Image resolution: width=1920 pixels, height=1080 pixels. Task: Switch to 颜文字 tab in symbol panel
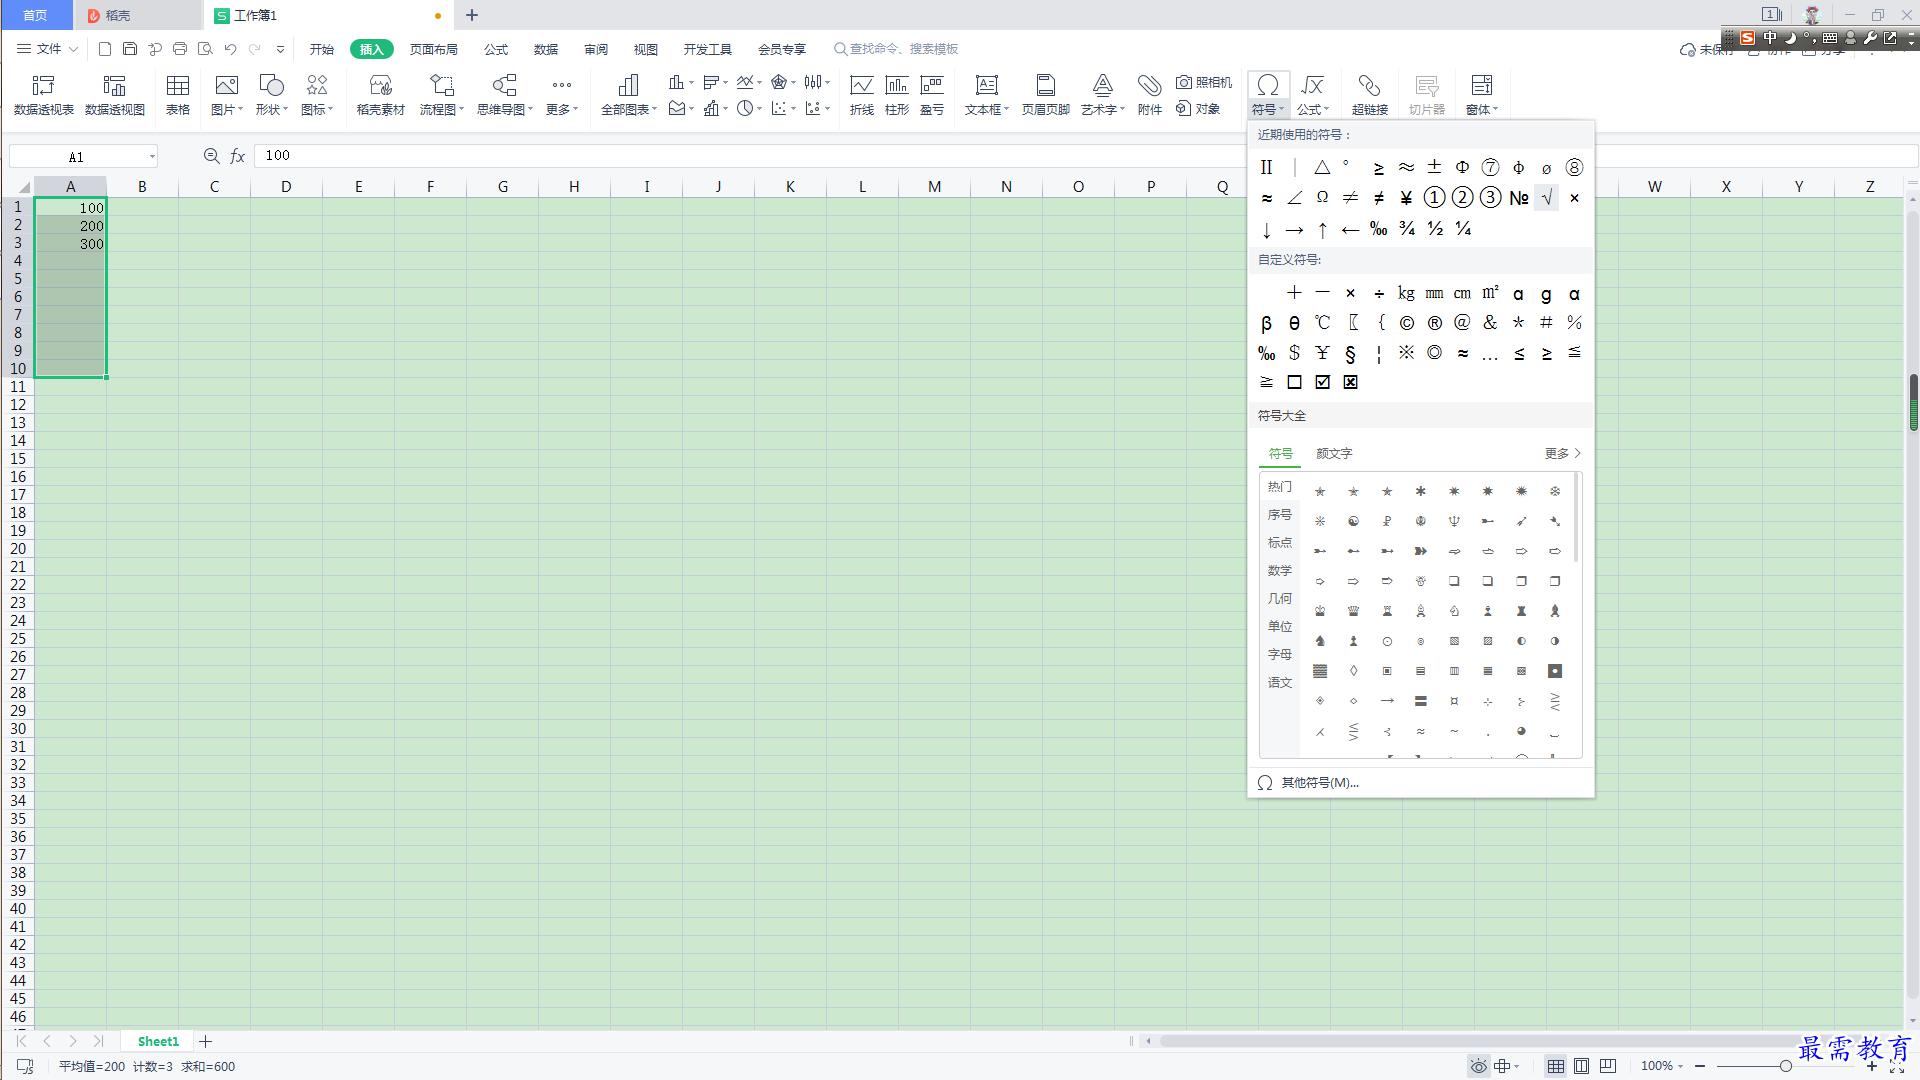click(1334, 453)
